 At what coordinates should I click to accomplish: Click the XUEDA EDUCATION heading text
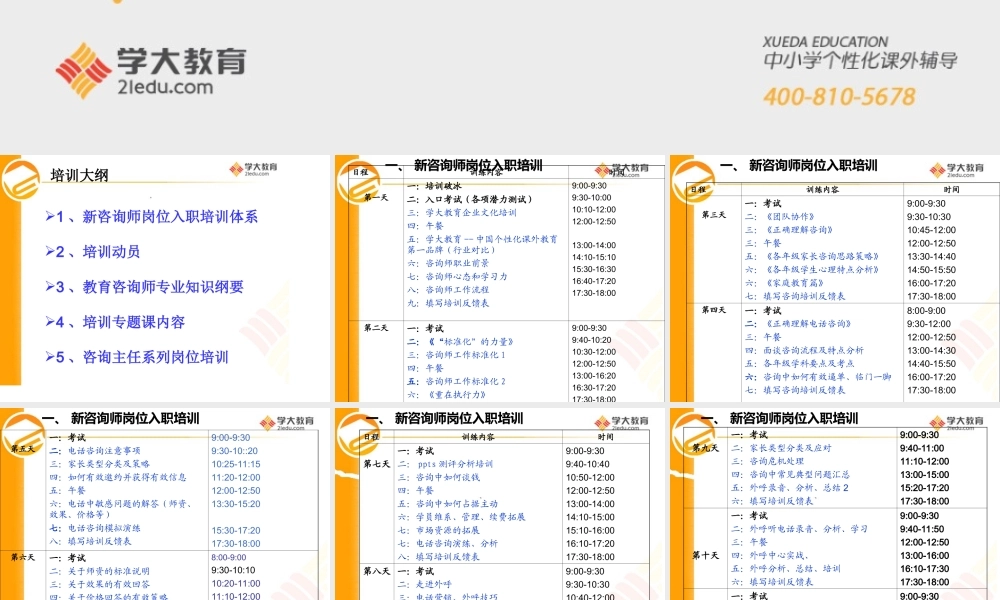pyautogui.click(x=825, y=42)
